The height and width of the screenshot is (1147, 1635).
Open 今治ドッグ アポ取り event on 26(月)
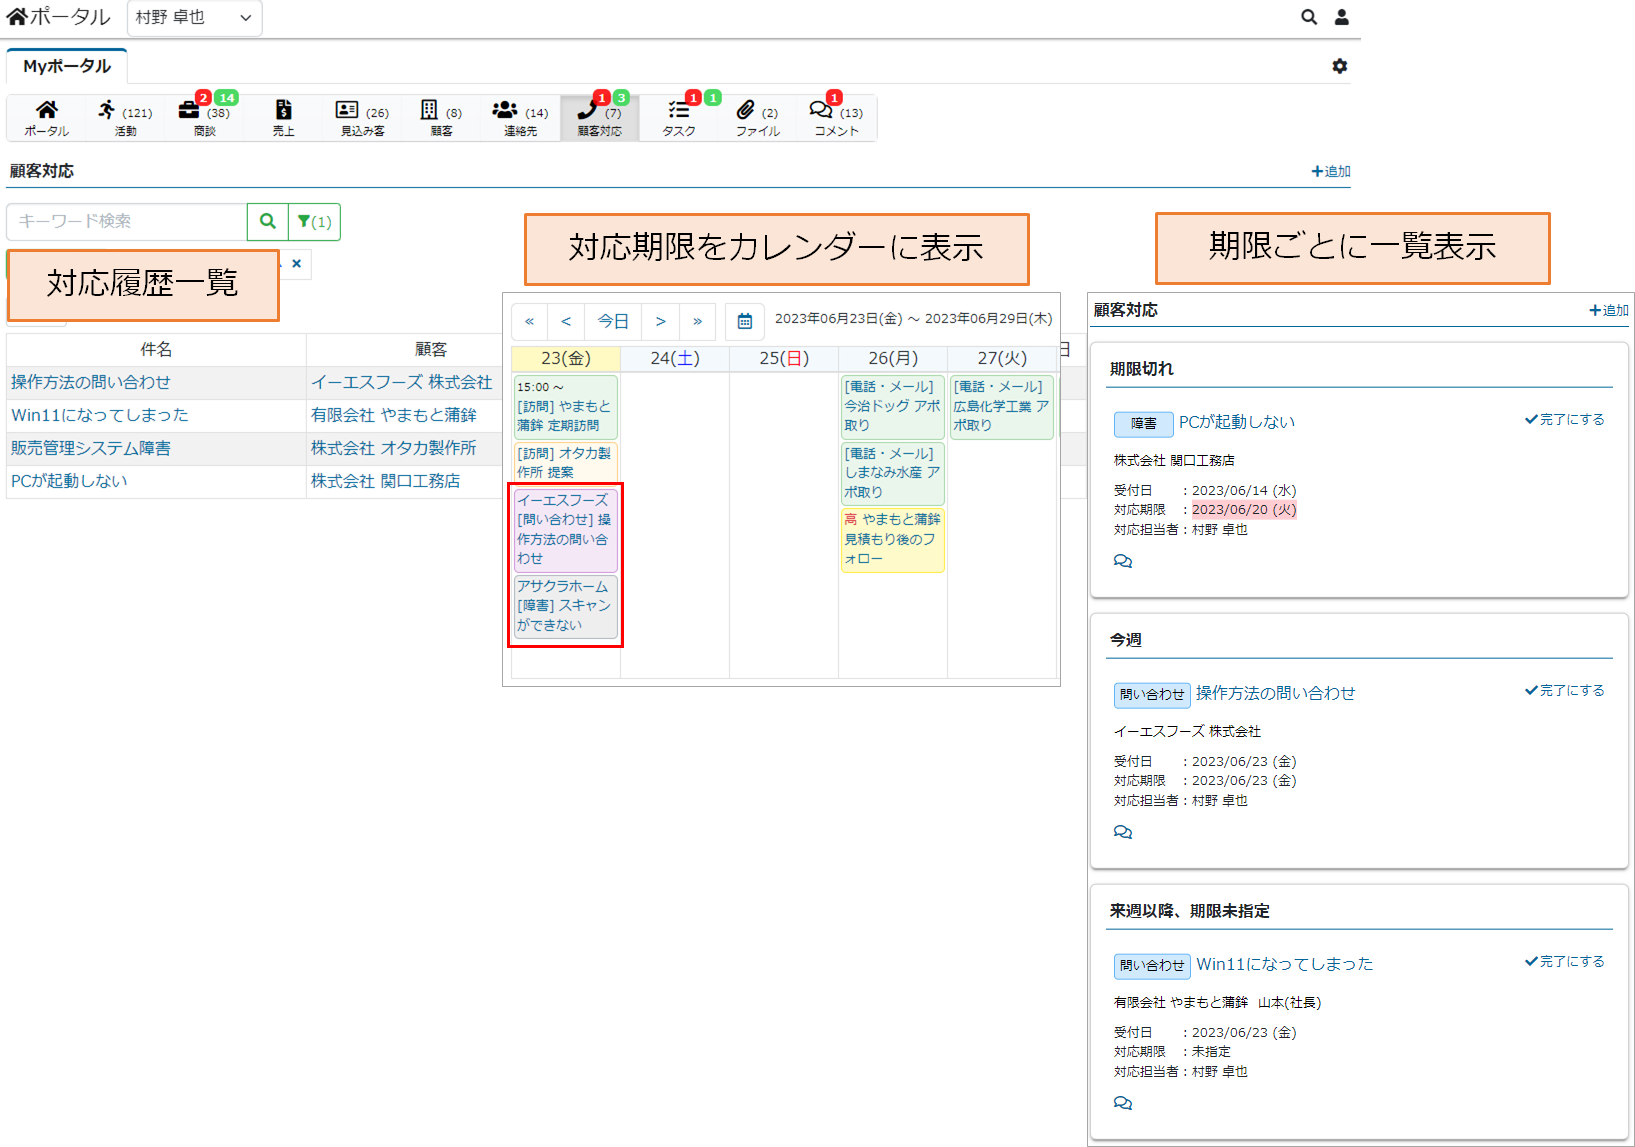pos(893,406)
